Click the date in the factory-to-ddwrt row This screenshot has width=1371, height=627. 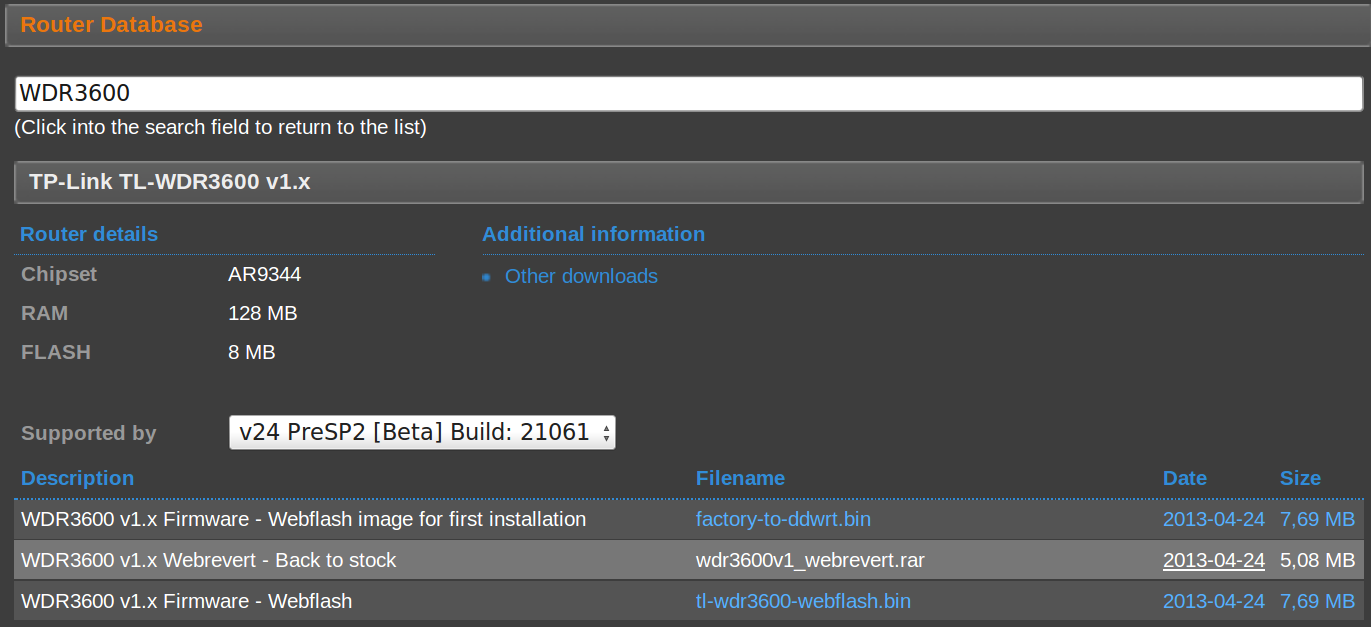click(1214, 520)
